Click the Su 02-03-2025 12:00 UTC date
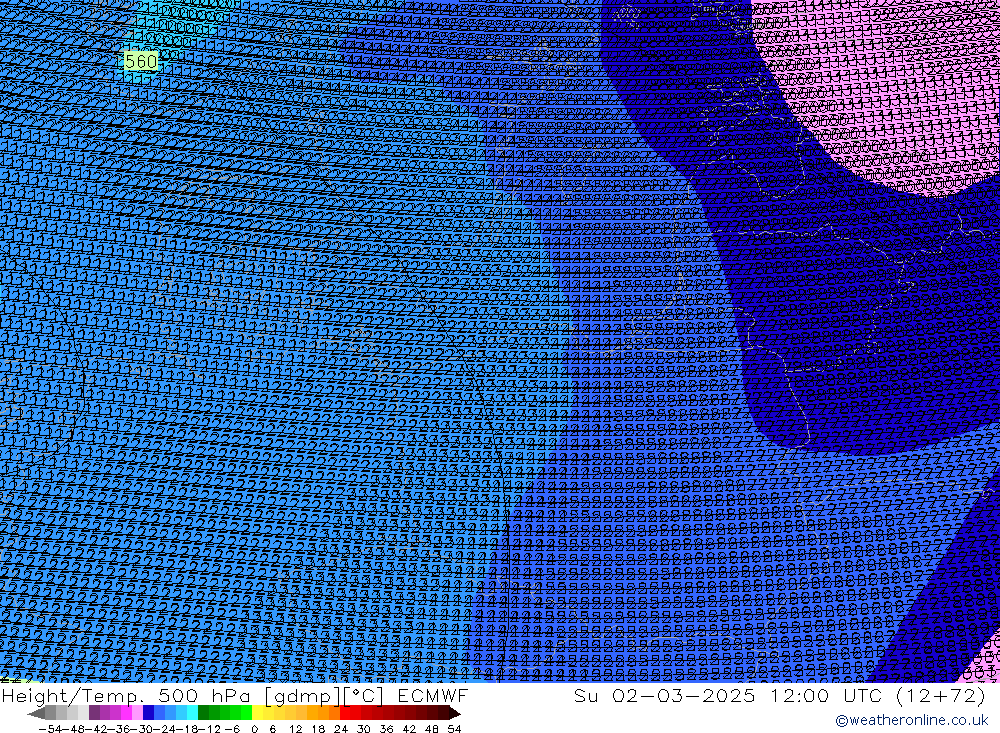 730,695
